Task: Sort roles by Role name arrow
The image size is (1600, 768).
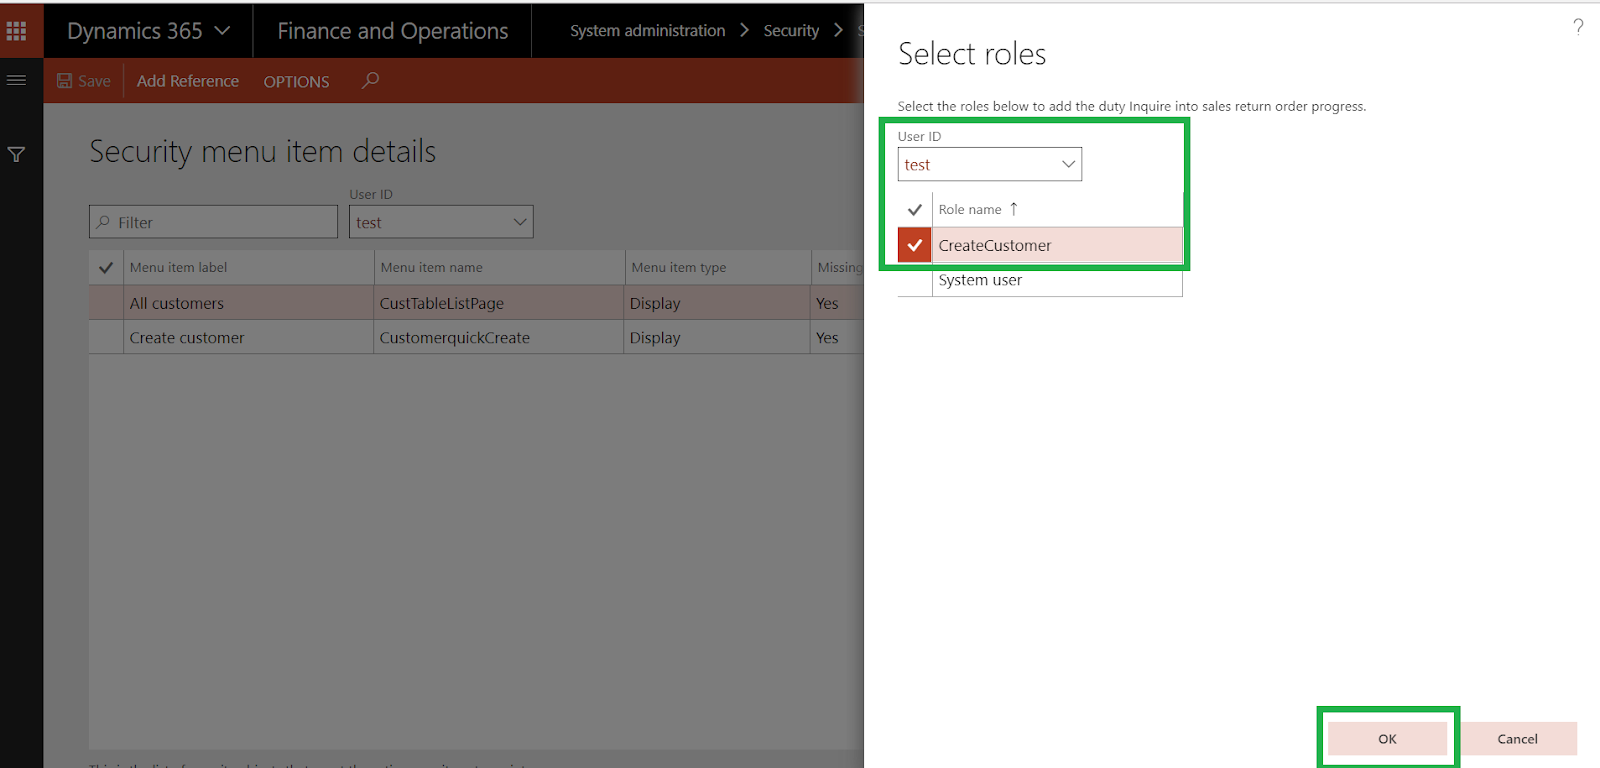Action: click(1013, 209)
